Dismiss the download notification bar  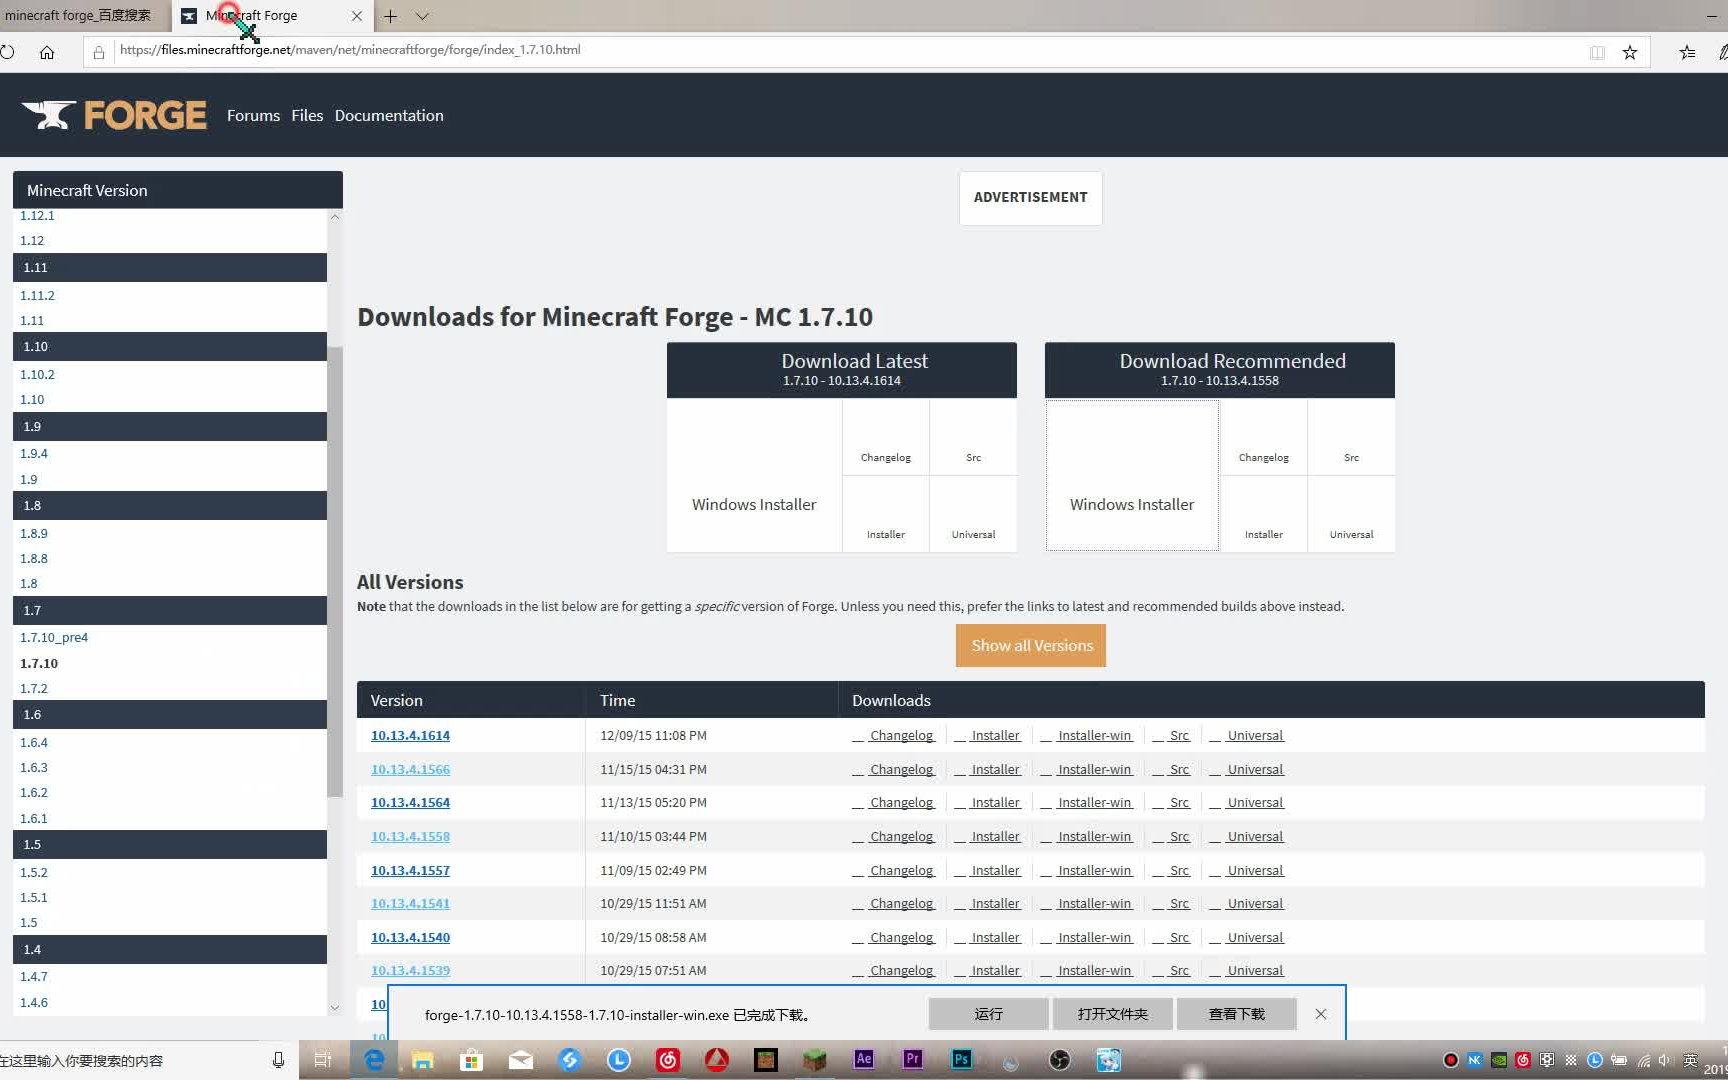[x=1321, y=1014]
